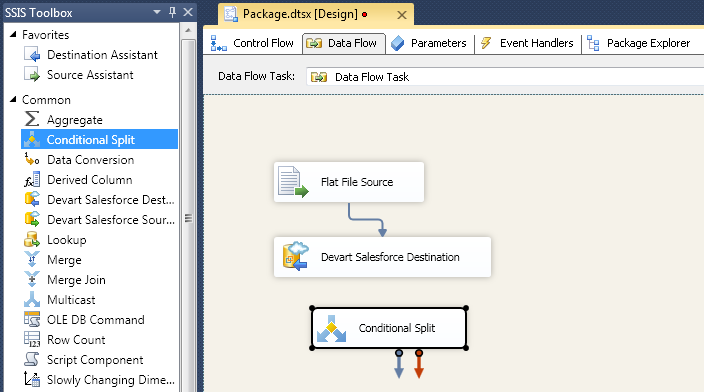Click the Lookup icon in toolbox
The height and width of the screenshot is (392, 704).
coord(32,239)
